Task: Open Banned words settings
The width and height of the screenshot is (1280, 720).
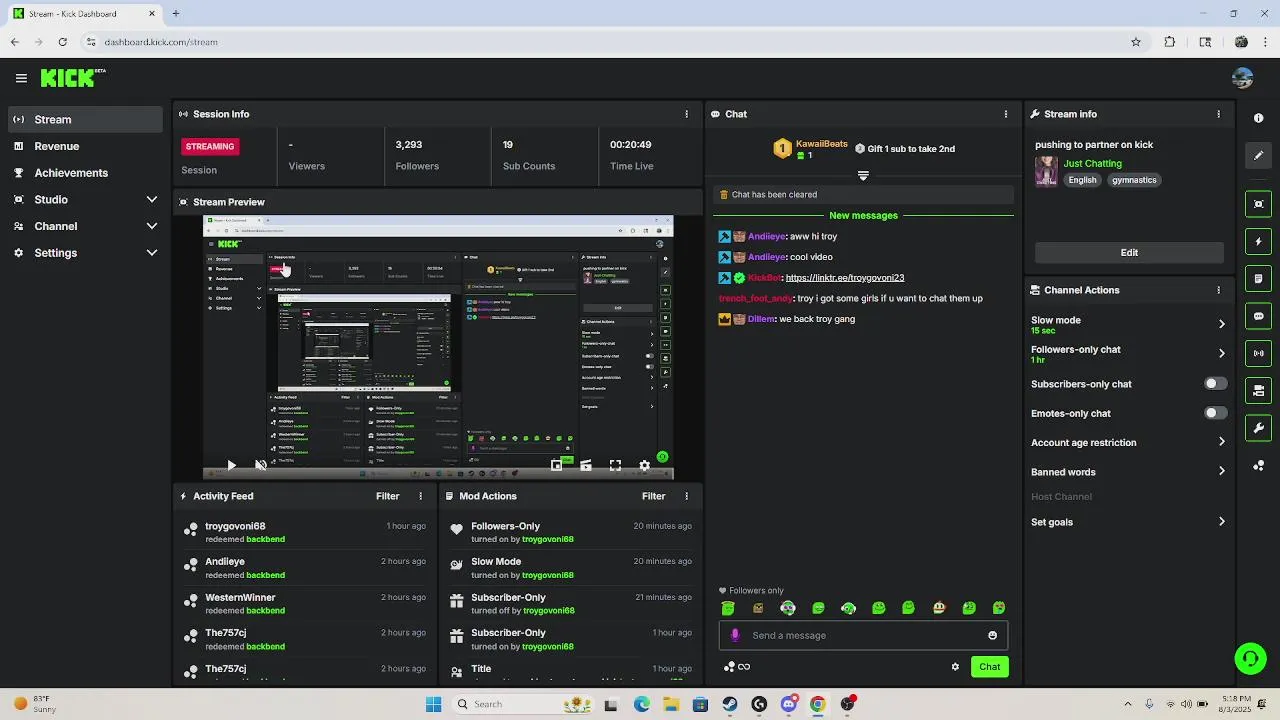Action: [1129, 472]
